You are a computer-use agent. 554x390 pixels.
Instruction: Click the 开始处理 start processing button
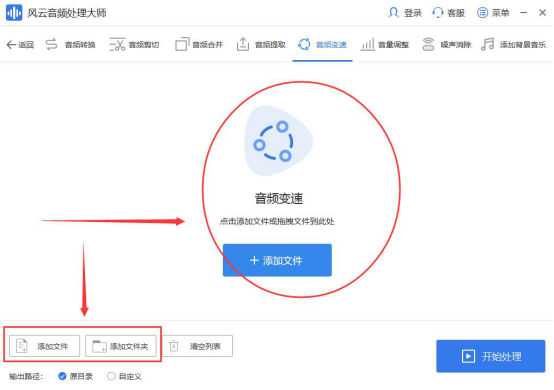click(490, 356)
